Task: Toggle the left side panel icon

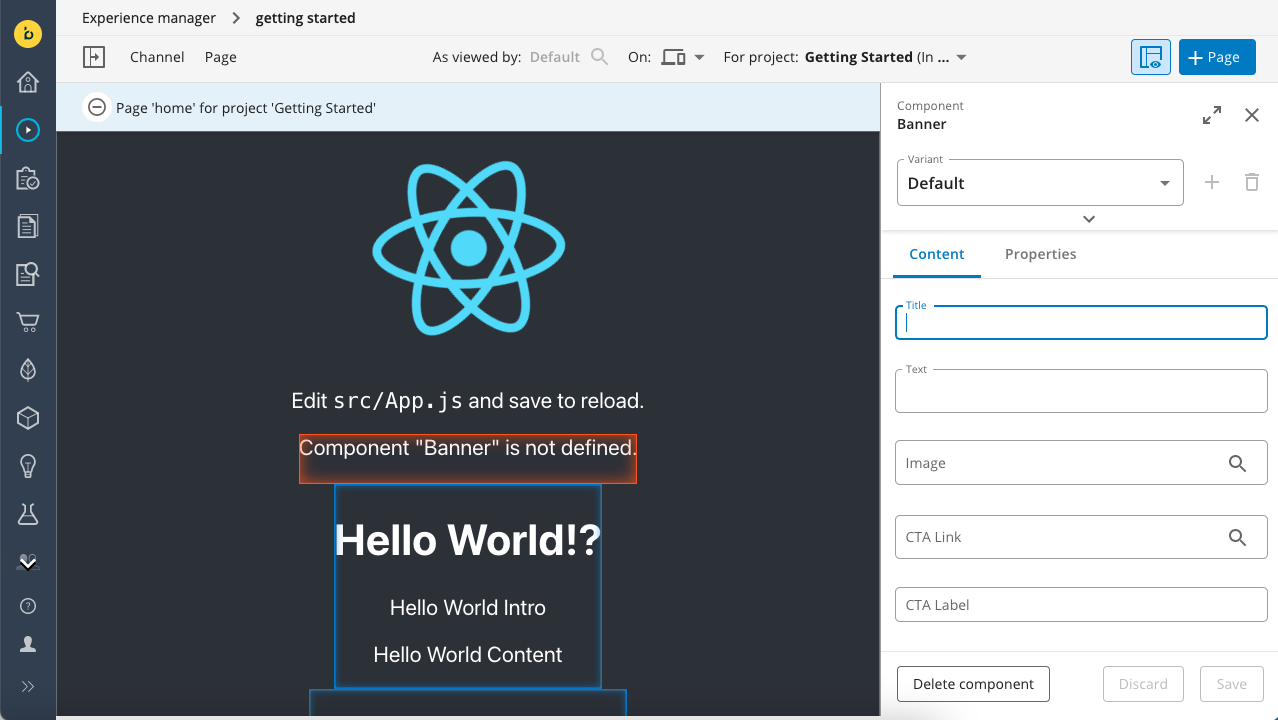Action: point(94,57)
